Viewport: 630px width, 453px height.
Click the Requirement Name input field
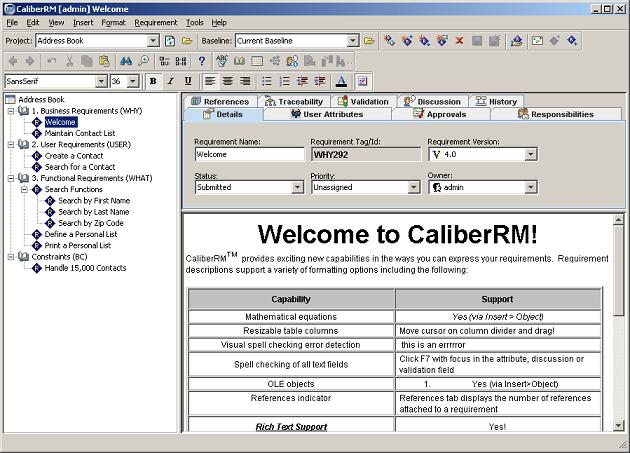pyautogui.click(x=250, y=154)
